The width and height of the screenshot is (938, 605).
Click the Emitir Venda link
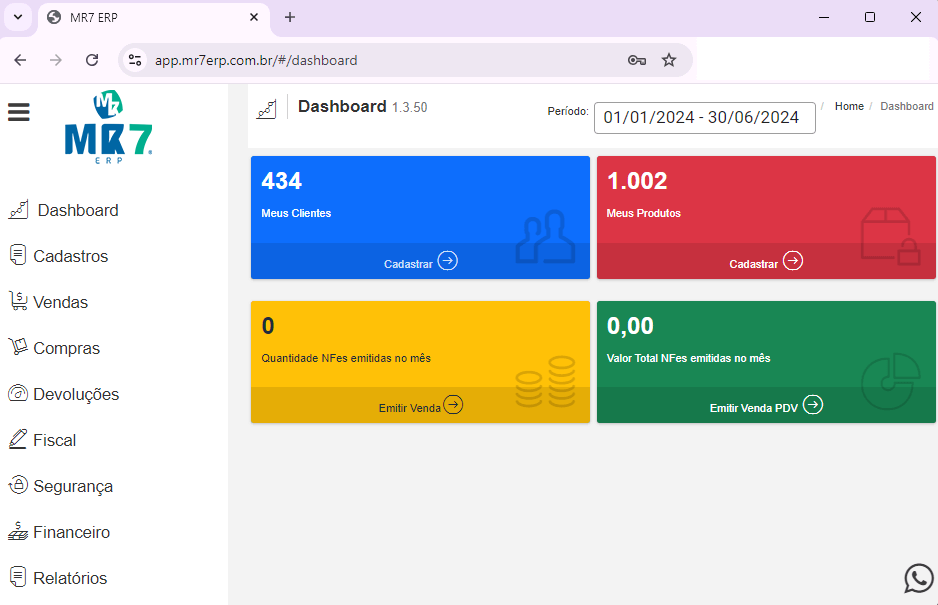[x=410, y=408]
